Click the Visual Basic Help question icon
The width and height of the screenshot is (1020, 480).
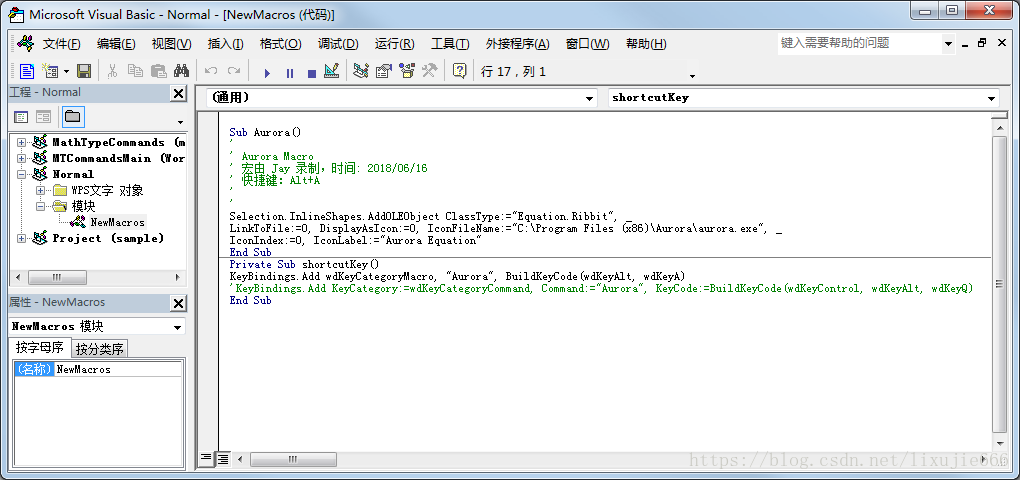coord(459,71)
